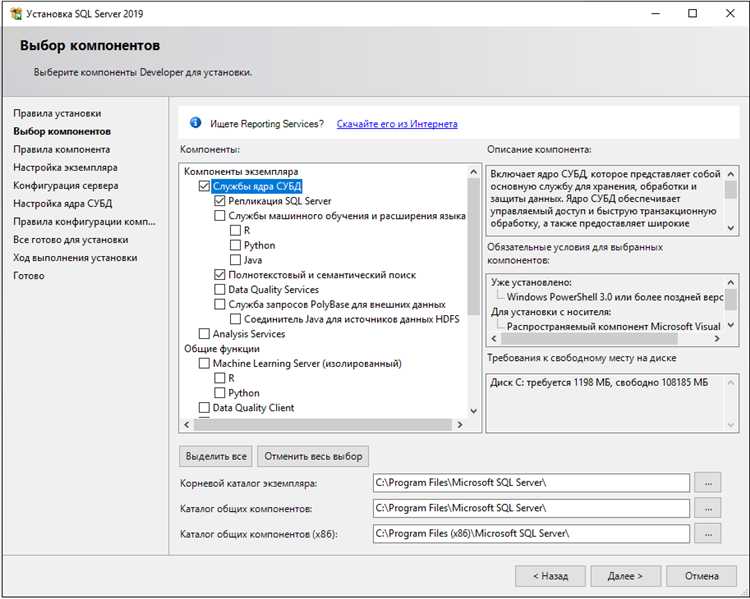This screenshot has height=599, width=750.
Task: Select Готово step in sidebar
Action: pos(29,276)
